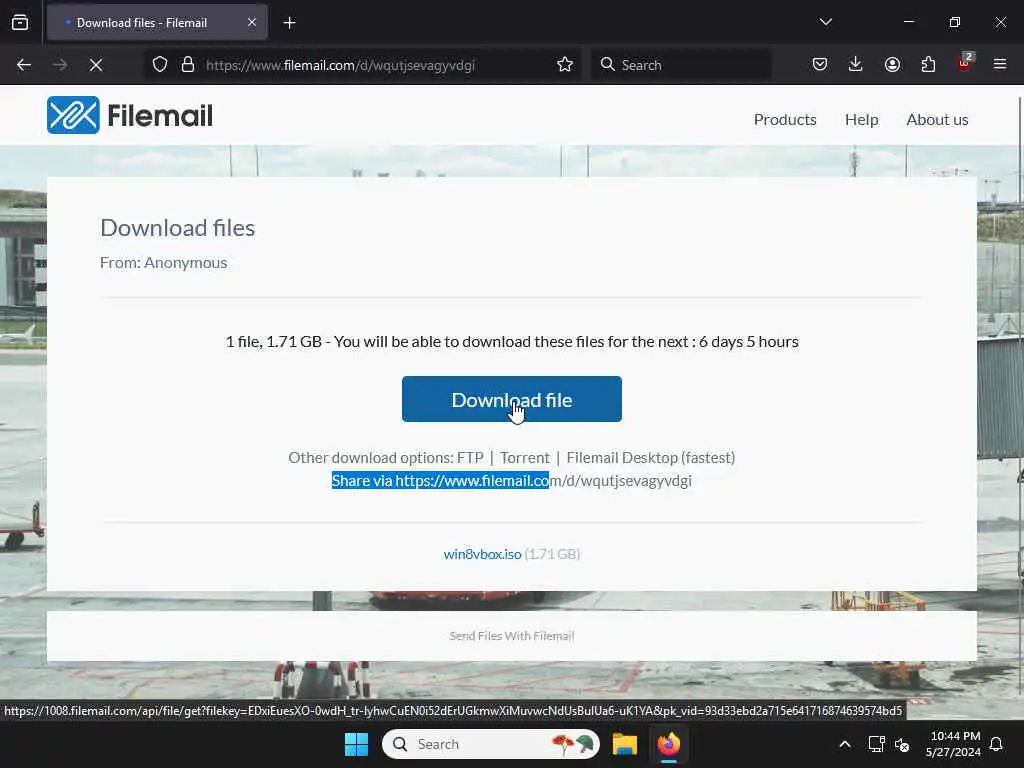Stop loading the page with X button
Screen dimensions: 1024x768
click(96, 65)
